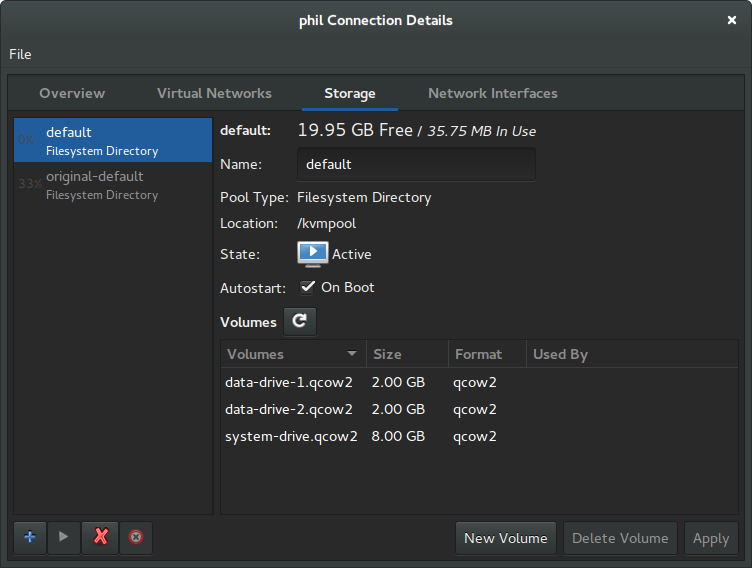
Task: Click the qcow2 format of system-drive
Action: (475, 437)
